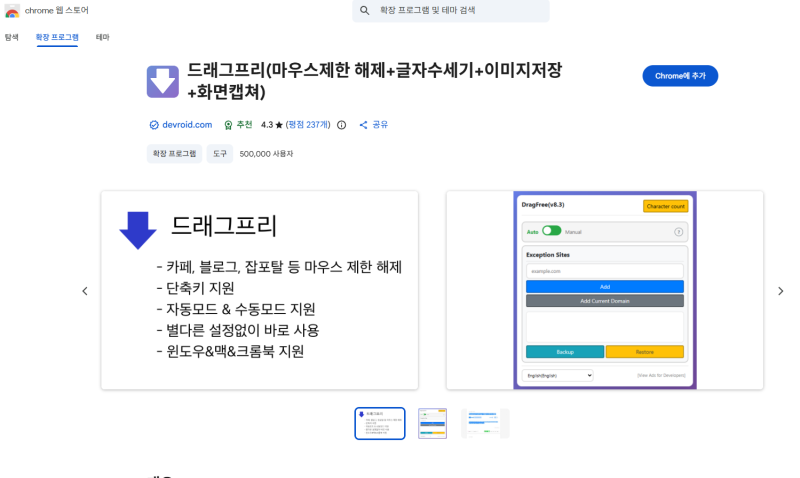This screenshot has height=478, width=800.
Task: Select the first carousel thumbnail
Action: [x=380, y=423]
